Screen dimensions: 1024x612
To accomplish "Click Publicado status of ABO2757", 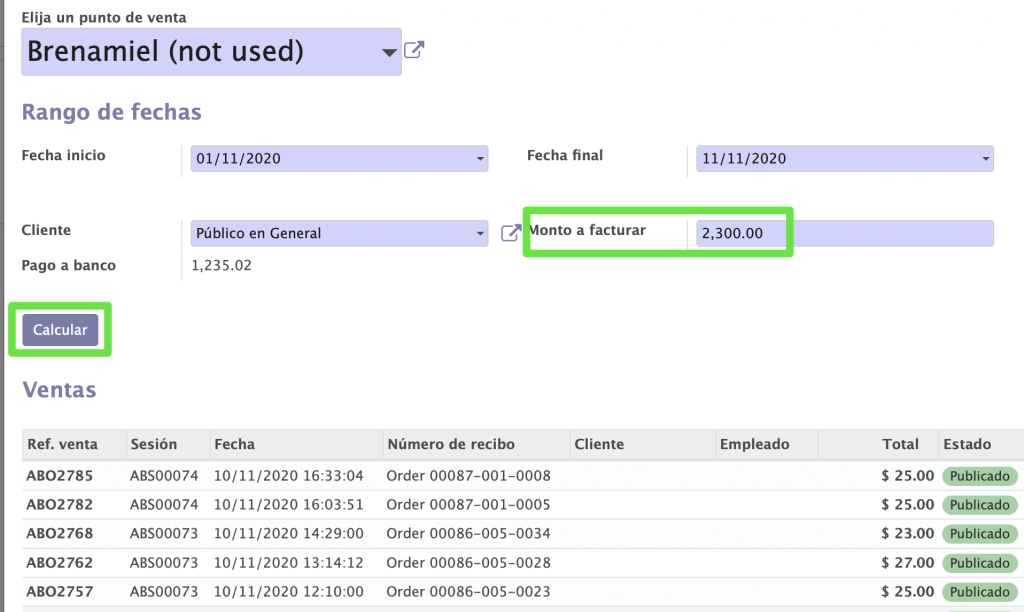I will coord(980,592).
